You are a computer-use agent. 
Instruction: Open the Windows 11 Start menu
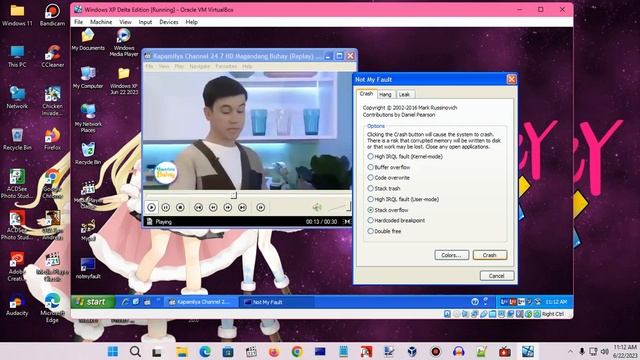(x=113, y=351)
